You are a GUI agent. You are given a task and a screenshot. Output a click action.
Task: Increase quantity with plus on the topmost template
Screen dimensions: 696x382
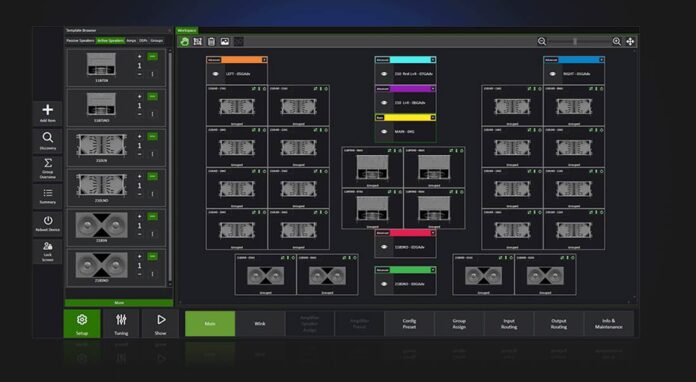(x=139, y=56)
